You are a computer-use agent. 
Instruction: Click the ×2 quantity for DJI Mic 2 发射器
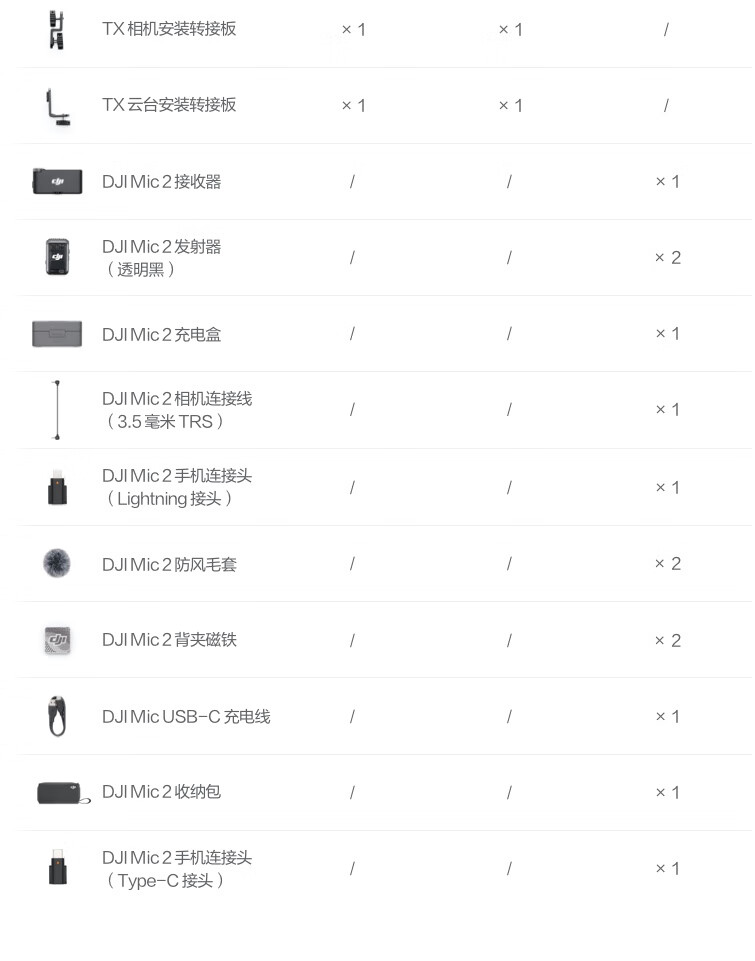[668, 258]
